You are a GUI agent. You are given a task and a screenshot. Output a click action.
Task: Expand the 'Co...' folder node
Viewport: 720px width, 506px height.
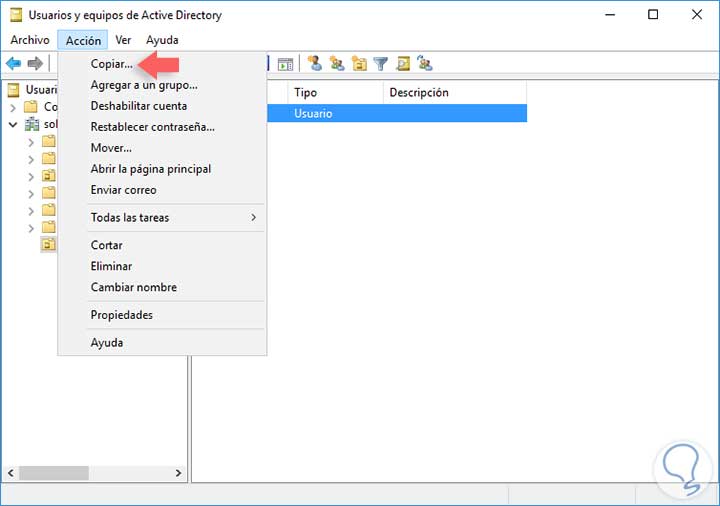13,107
